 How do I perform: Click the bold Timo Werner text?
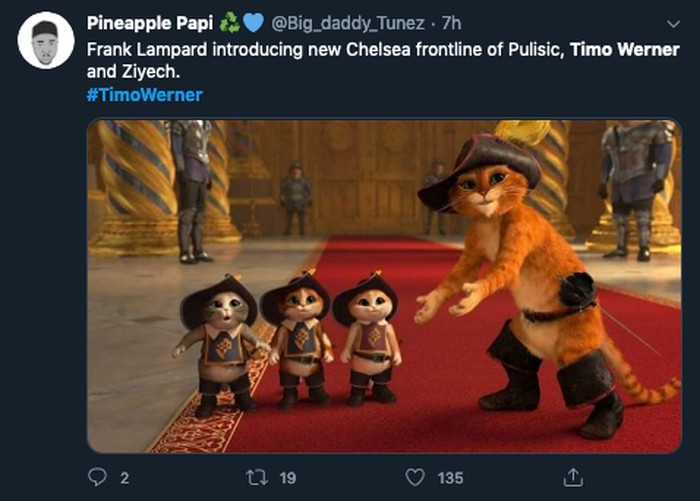[624, 49]
